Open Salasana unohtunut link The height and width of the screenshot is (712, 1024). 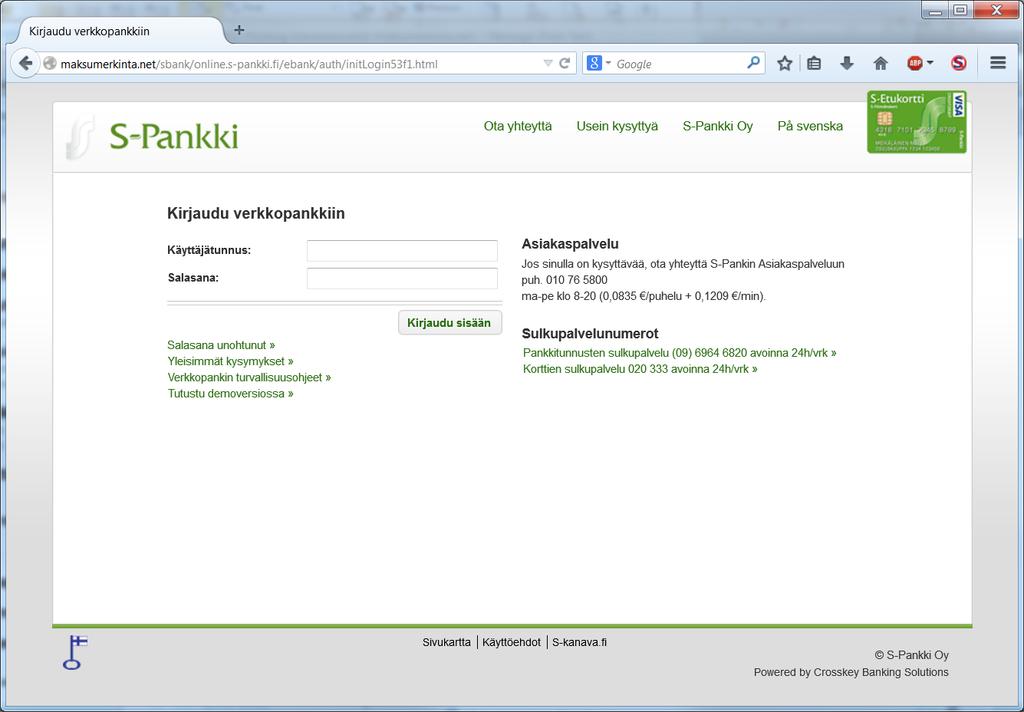(x=221, y=345)
